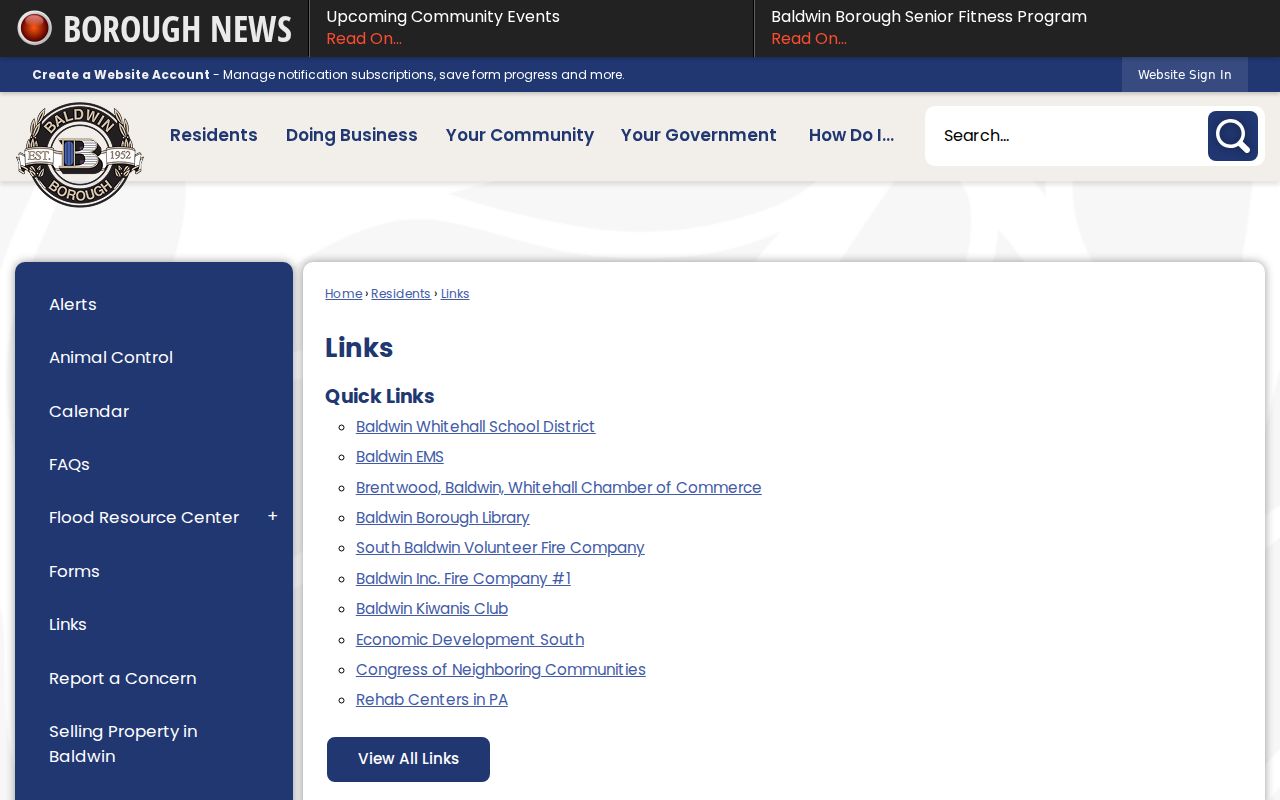The height and width of the screenshot is (800, 1280).
Task: Click the Search input field
Action: [x=1066, y=136]
